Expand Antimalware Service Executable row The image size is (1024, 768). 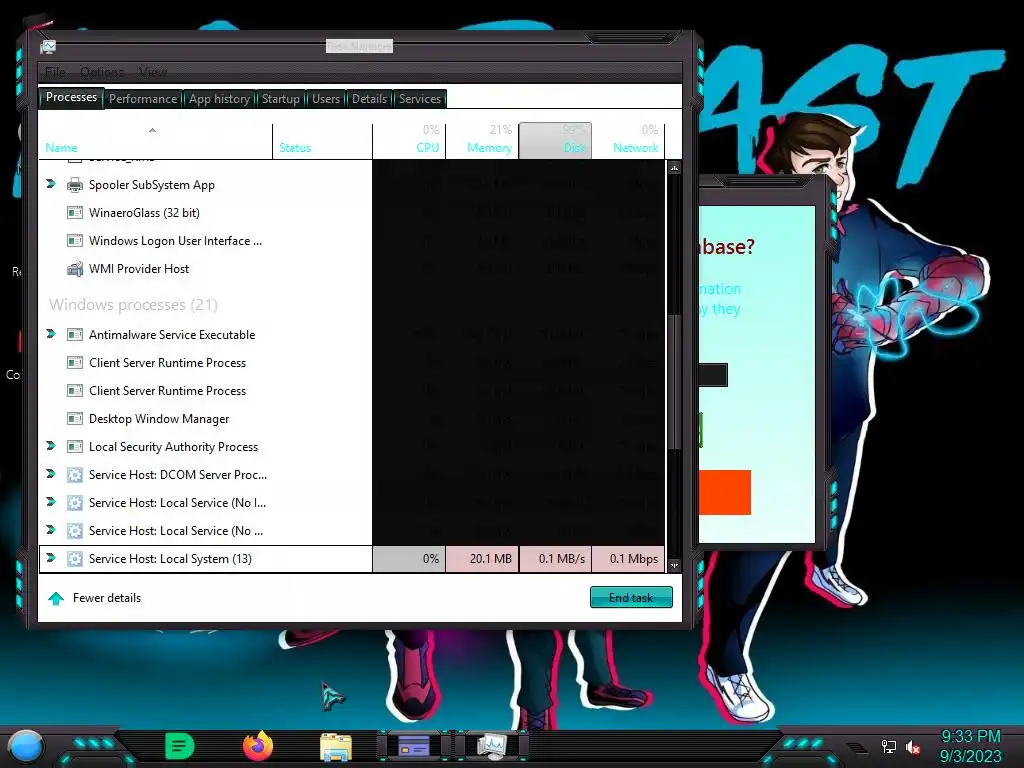coord(51,334)
